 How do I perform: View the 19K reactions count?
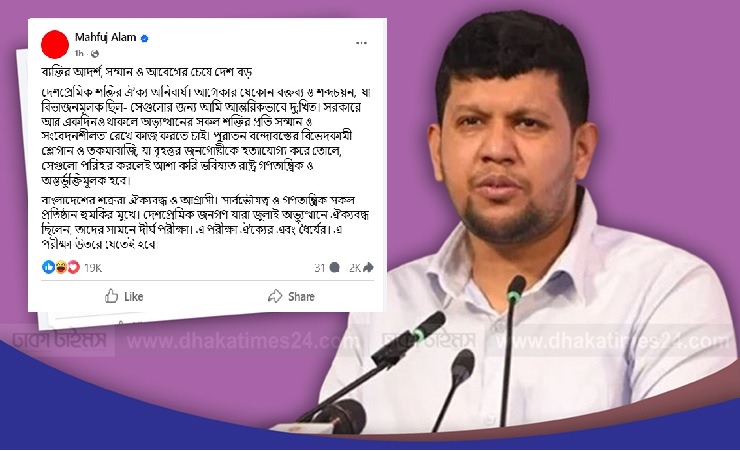coord(93,268)
